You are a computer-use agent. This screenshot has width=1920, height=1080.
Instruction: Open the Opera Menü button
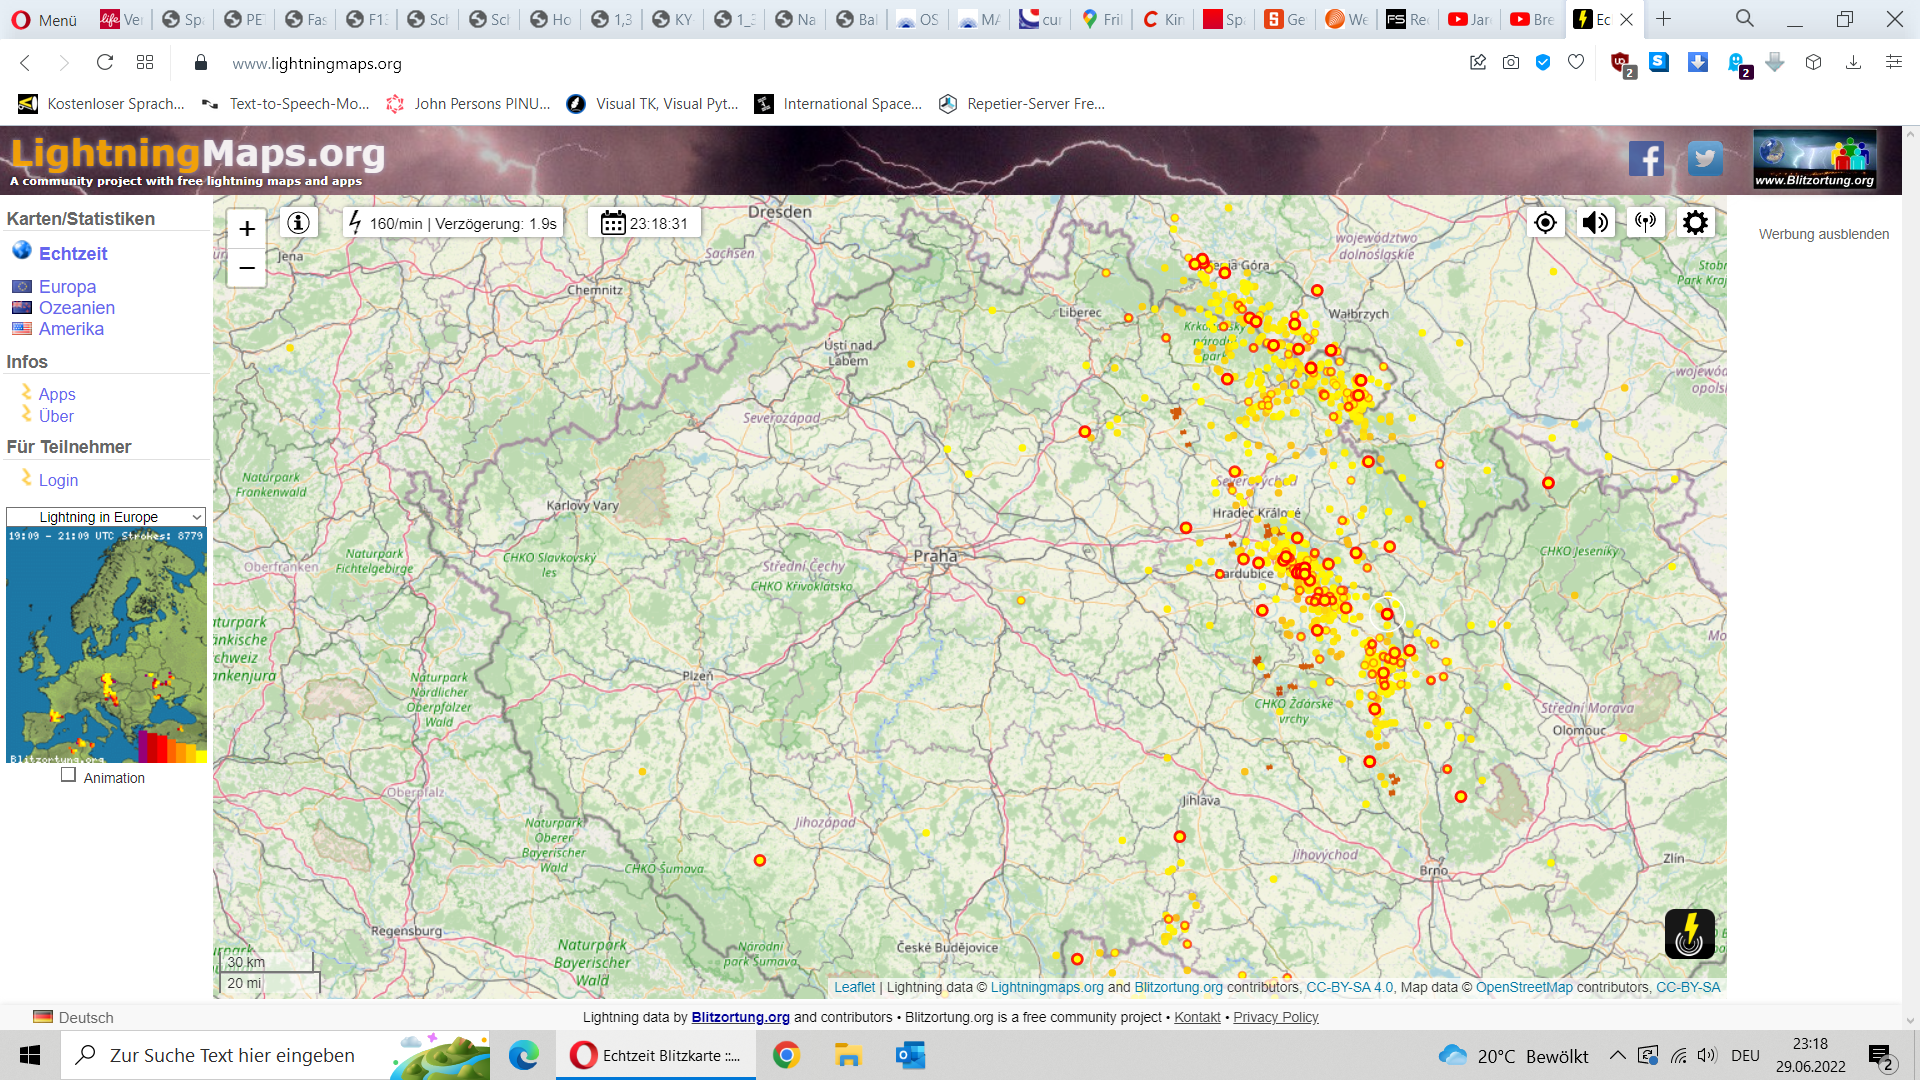[x=45, y=19]
